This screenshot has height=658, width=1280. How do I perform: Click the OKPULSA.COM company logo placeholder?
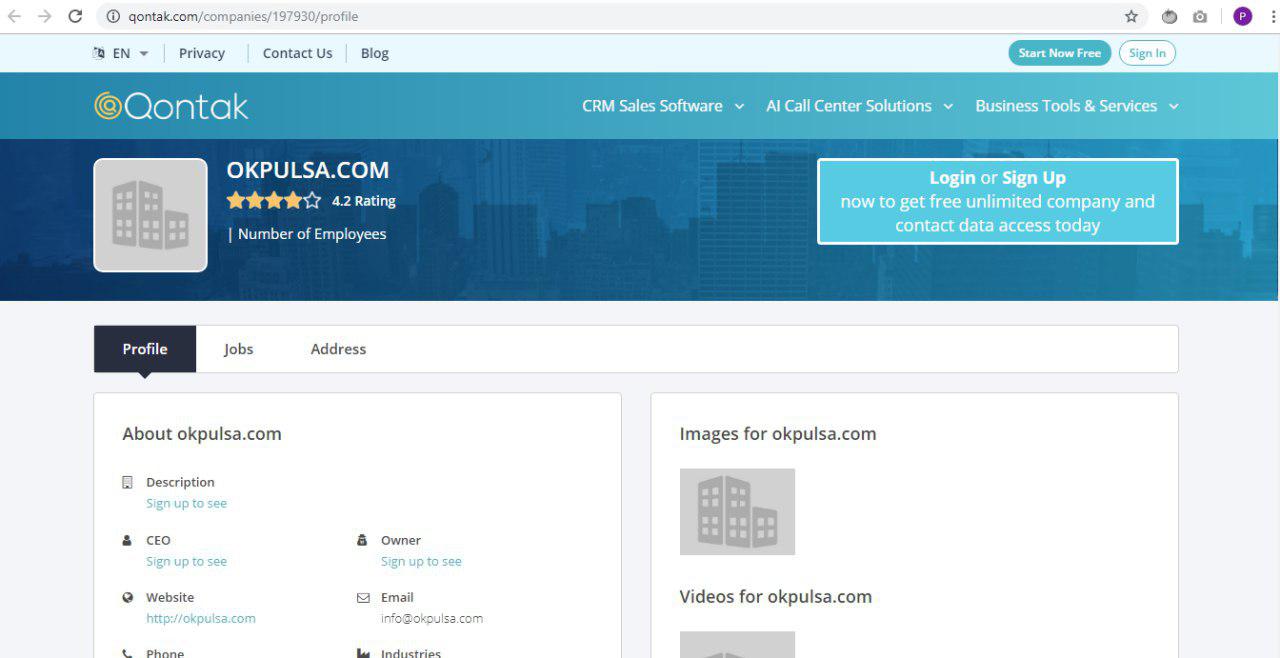(150, 215)
